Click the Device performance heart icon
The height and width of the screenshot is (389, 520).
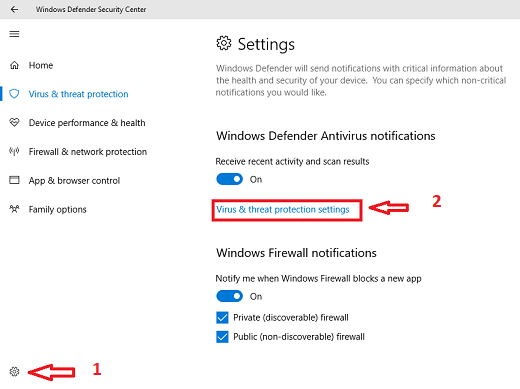[x=14, y=123]
